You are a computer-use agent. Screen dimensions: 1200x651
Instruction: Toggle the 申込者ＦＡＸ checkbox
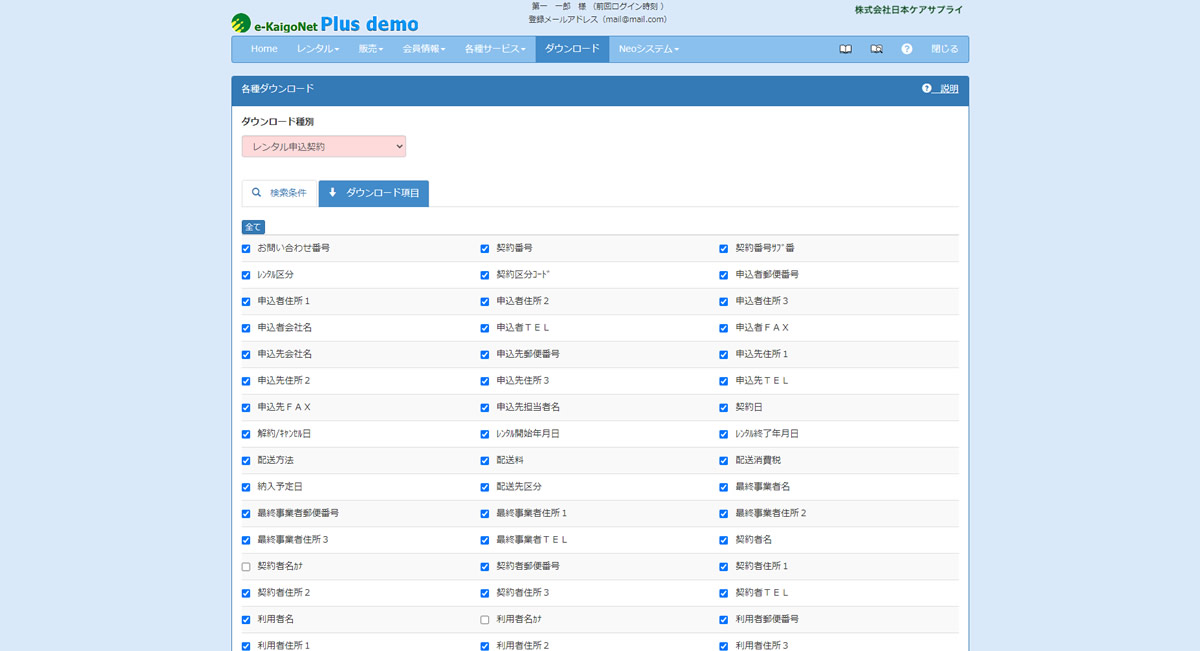[724, 328]
